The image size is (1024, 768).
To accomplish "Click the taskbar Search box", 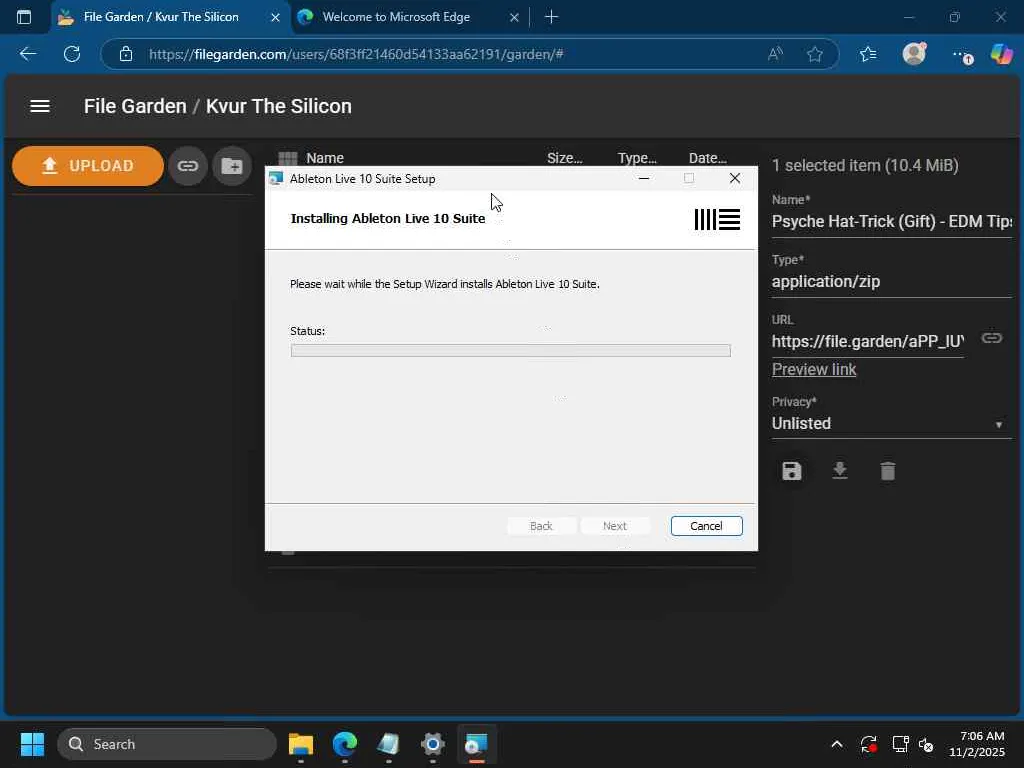I will coord(167,744).
